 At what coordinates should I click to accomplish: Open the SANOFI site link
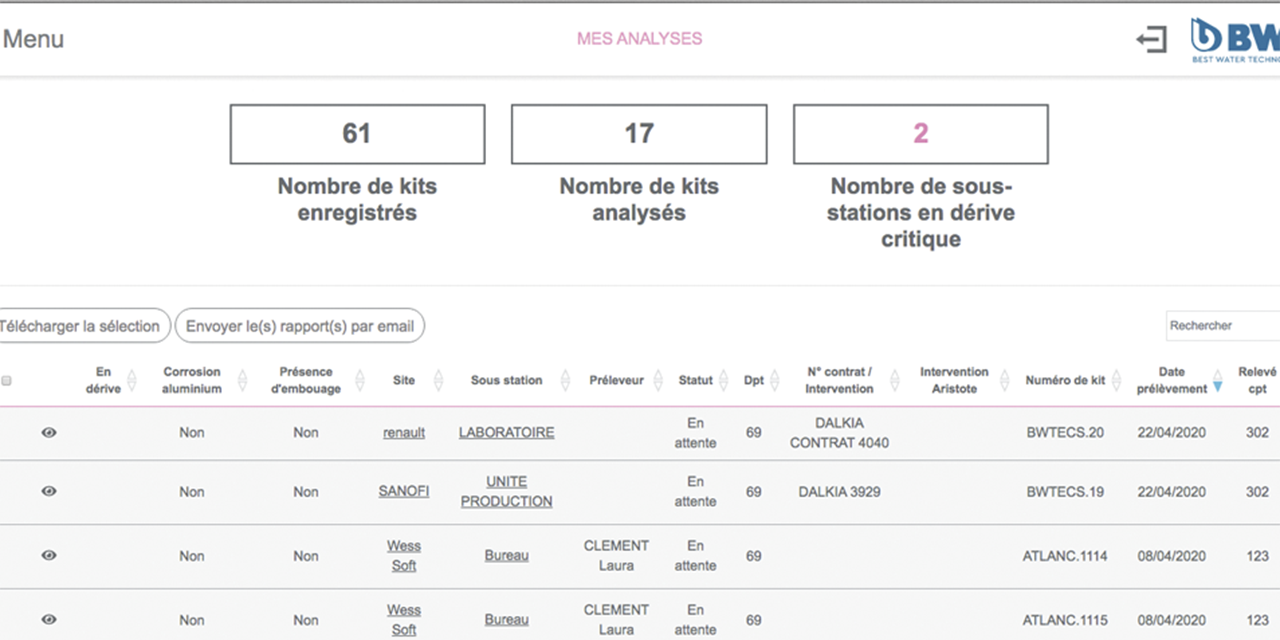(x=403, y=492)
